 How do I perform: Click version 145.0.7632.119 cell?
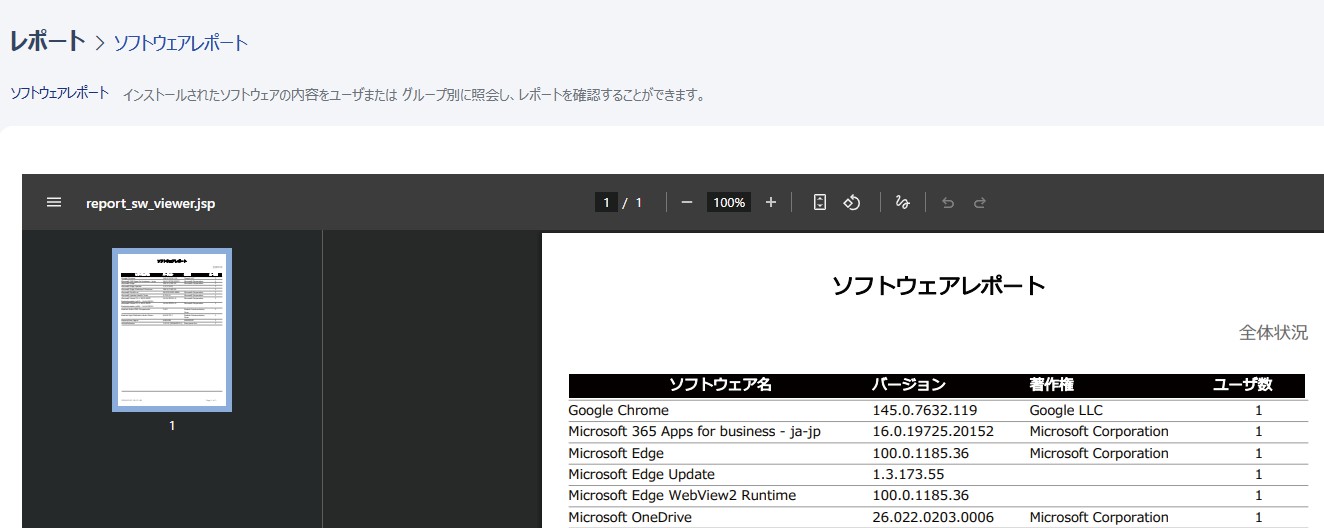[925, 410]
